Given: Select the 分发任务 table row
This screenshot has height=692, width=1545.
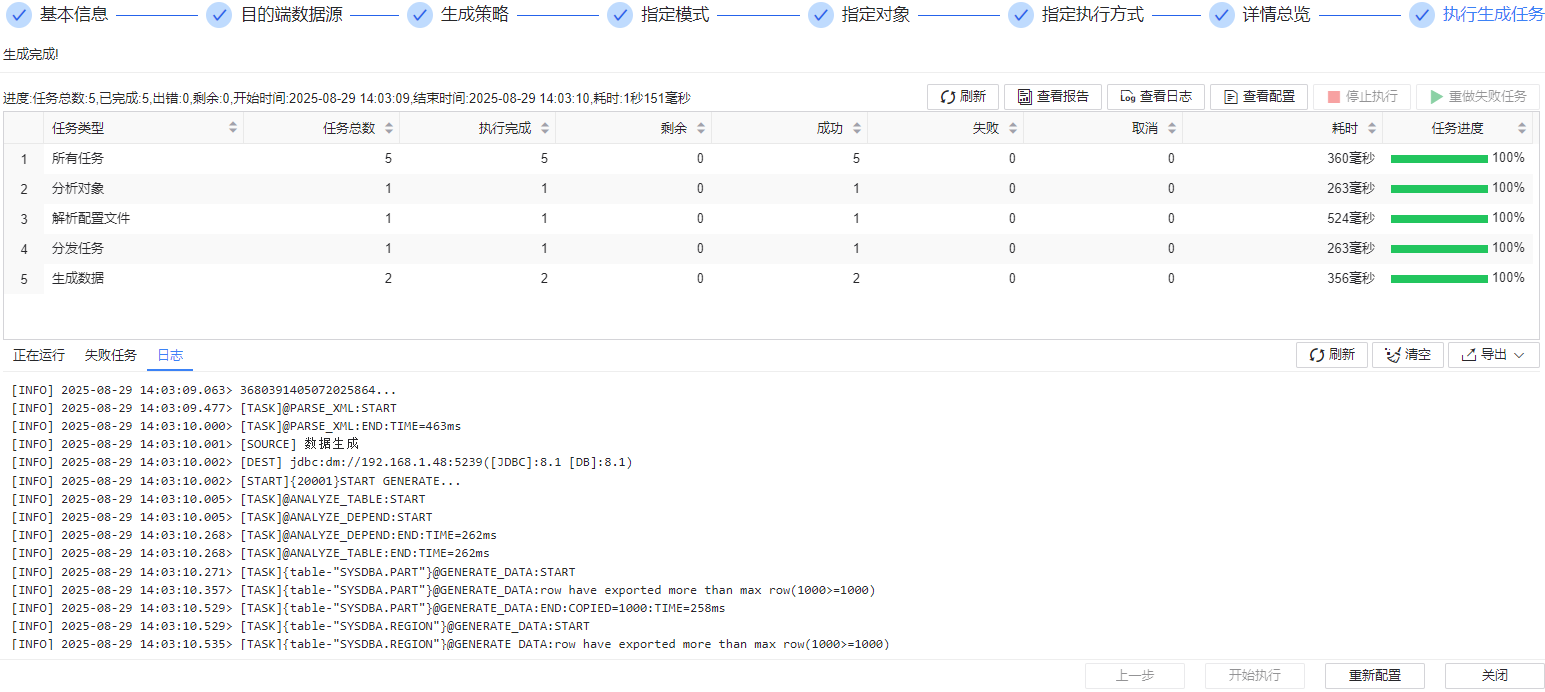Looking at the screenshot, I should coord(768,248).
